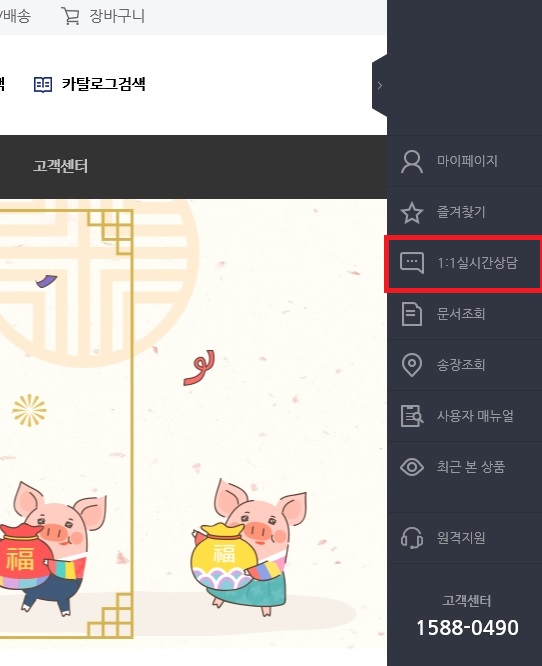Click the catalog book icon
This screenshot has width=542, height=666.
(x=42, y=85)
